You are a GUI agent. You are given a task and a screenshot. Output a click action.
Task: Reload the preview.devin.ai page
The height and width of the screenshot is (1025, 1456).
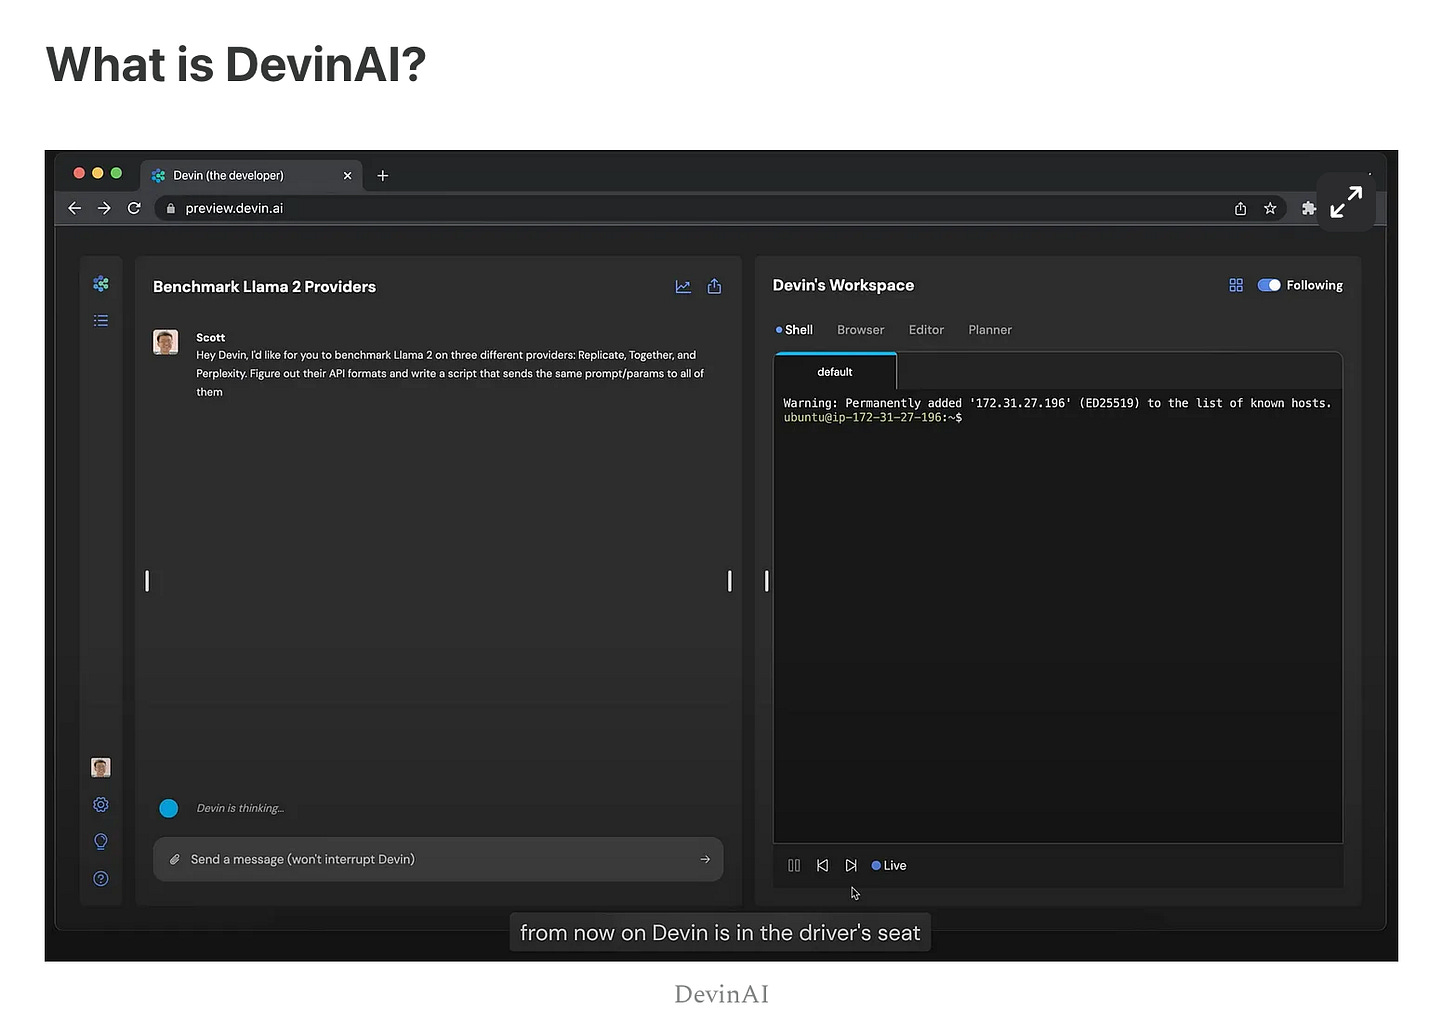[134, 208]
